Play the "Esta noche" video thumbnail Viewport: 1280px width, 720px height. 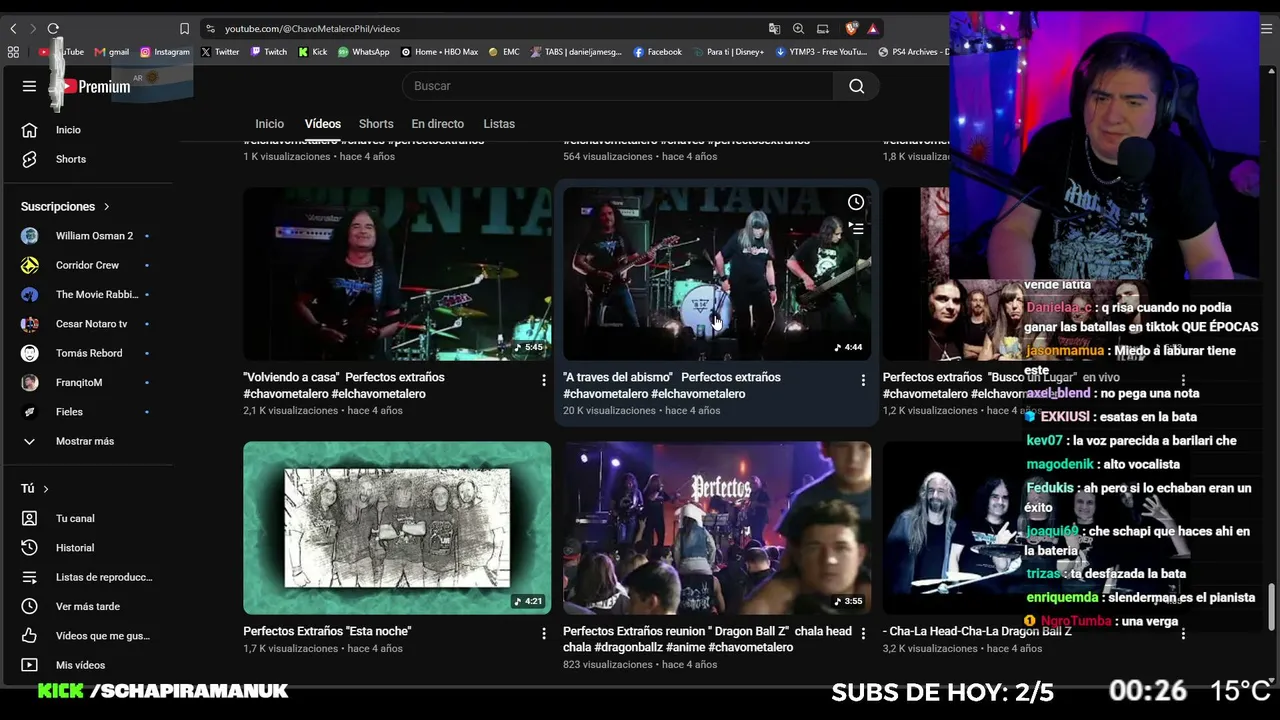[x=397, y=528]
